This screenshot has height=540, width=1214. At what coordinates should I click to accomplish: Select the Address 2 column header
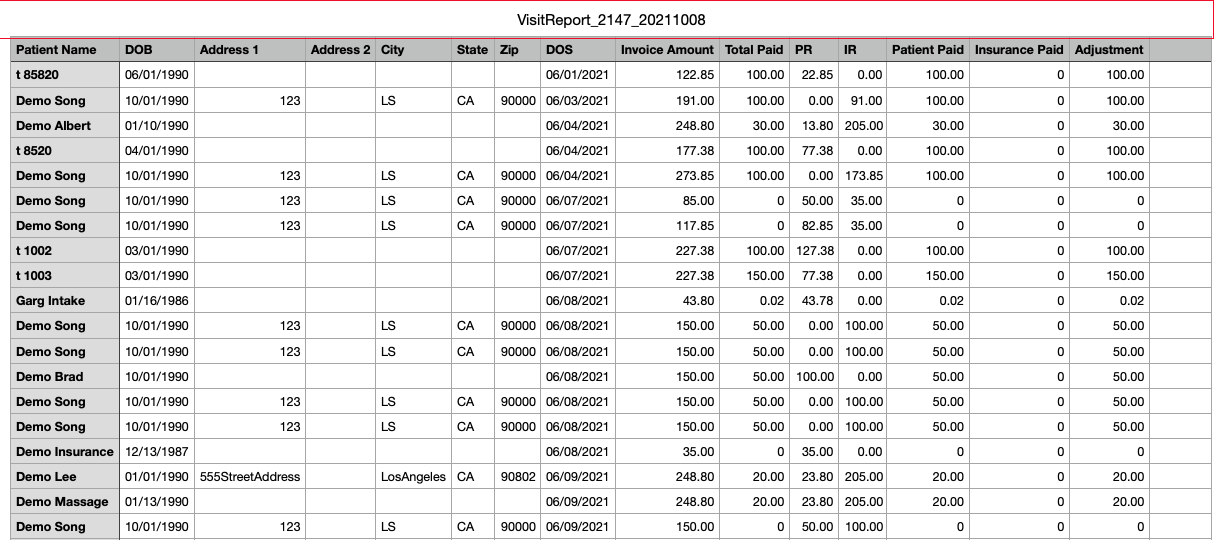click(341, 49)
